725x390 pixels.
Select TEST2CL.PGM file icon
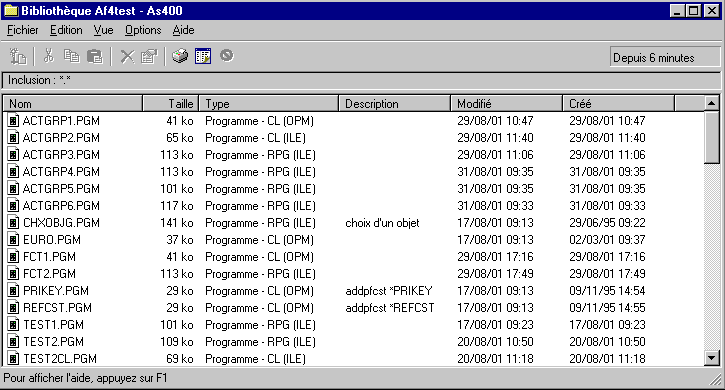point(13,359)
